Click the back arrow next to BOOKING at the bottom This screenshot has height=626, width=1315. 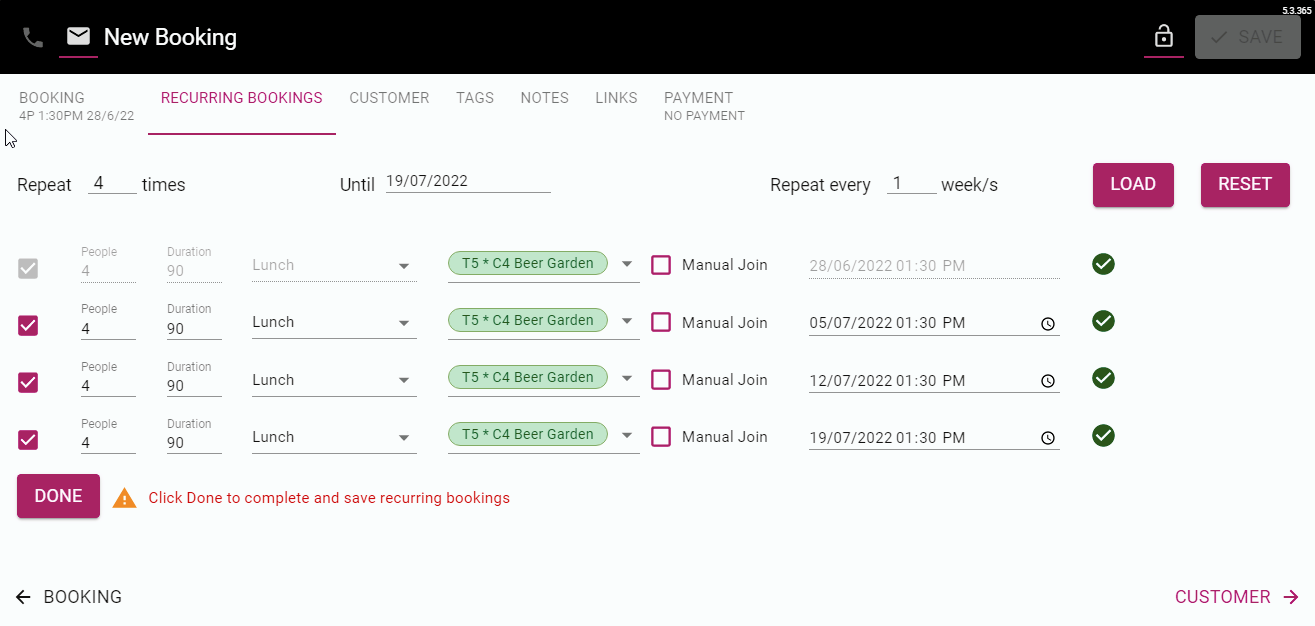(22, 596)
